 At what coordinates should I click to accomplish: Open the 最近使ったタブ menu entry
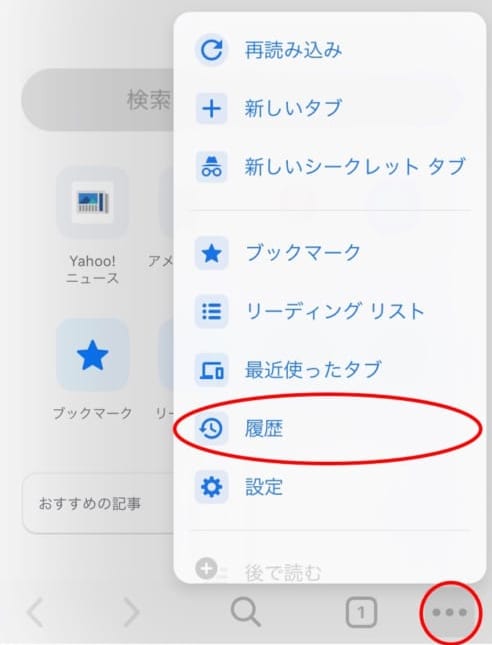pos(330,370)
